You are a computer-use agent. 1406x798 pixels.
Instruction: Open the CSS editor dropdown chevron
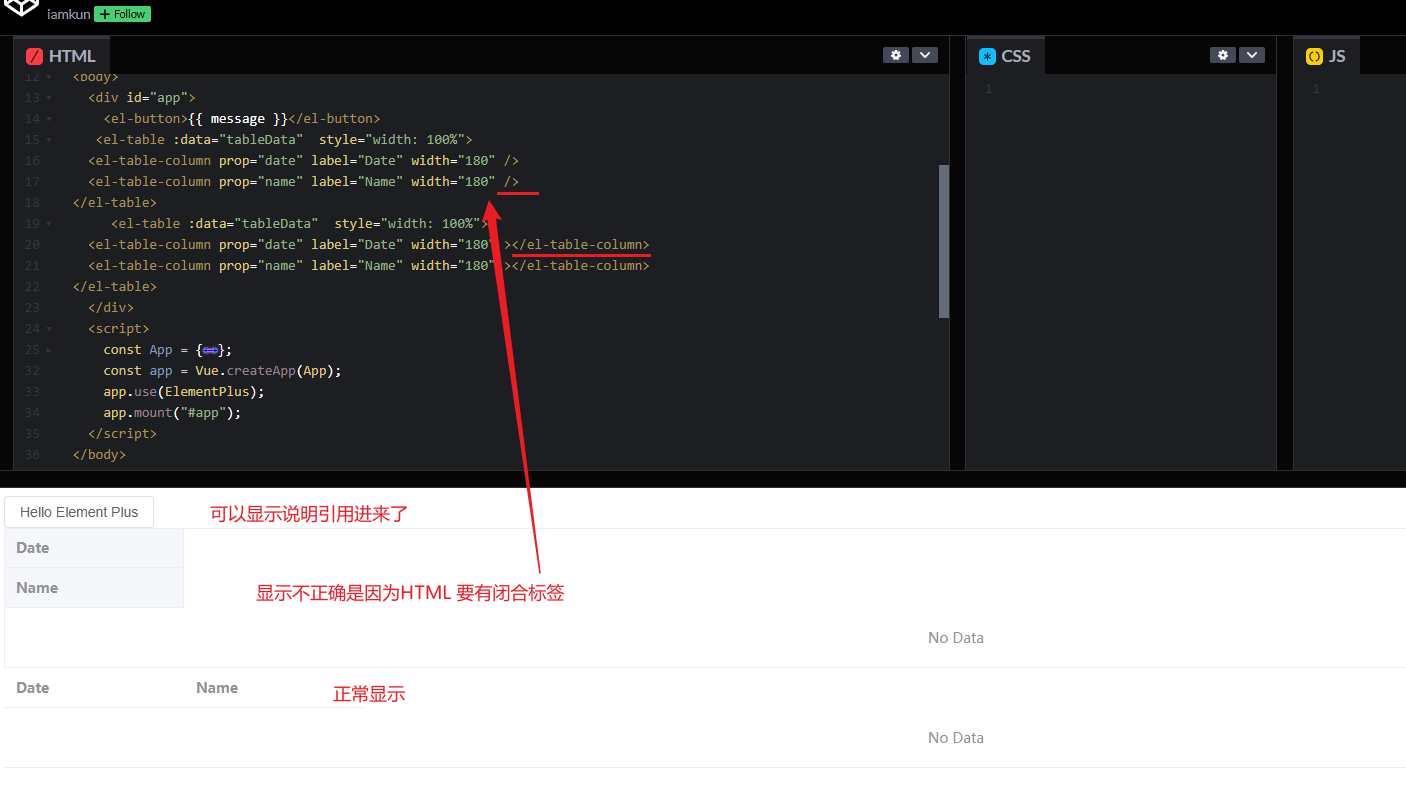click(x=1252, y=55)
